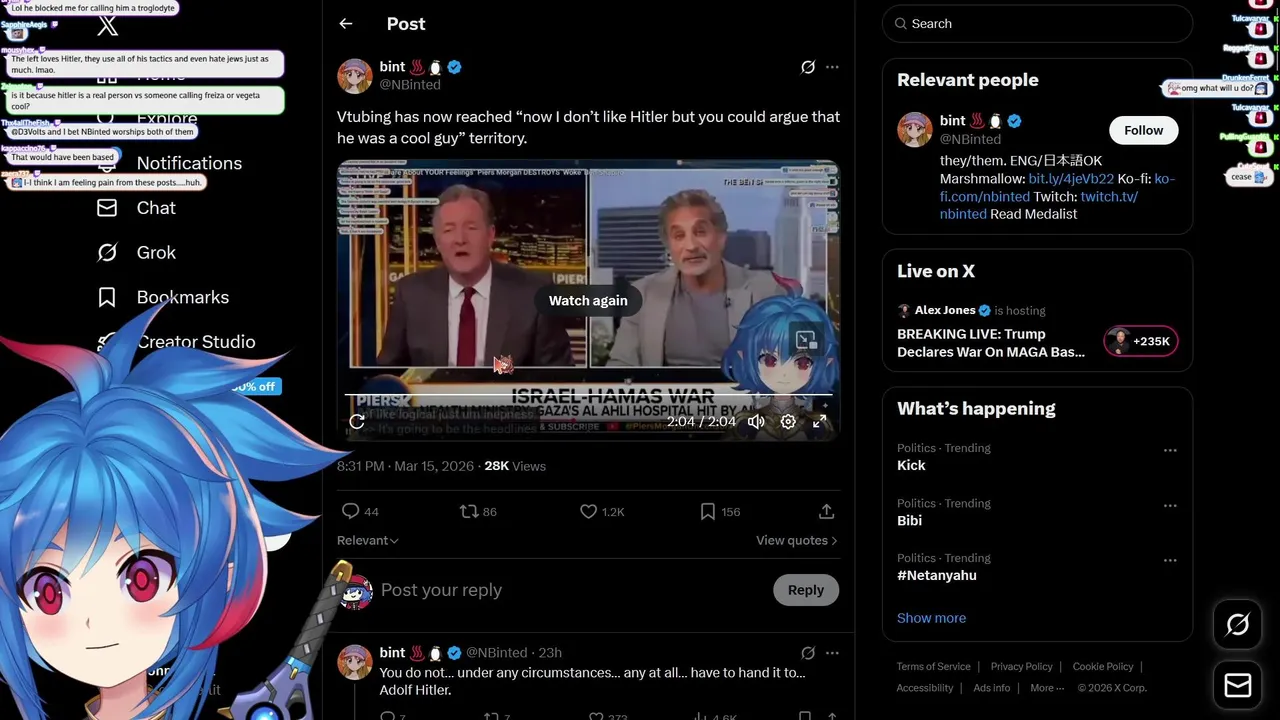The image size is (1280, 720).
Task: Share the post via the upload icon
Action: coord(826,511)
